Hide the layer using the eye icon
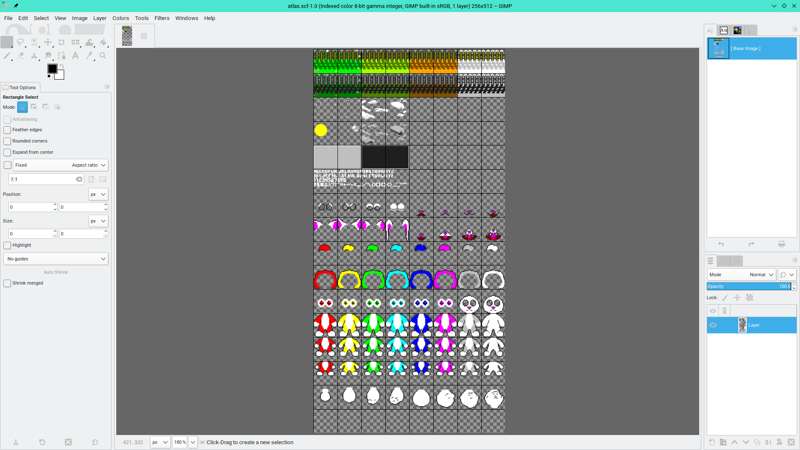800x450 pixels. [x=713, y=325]
